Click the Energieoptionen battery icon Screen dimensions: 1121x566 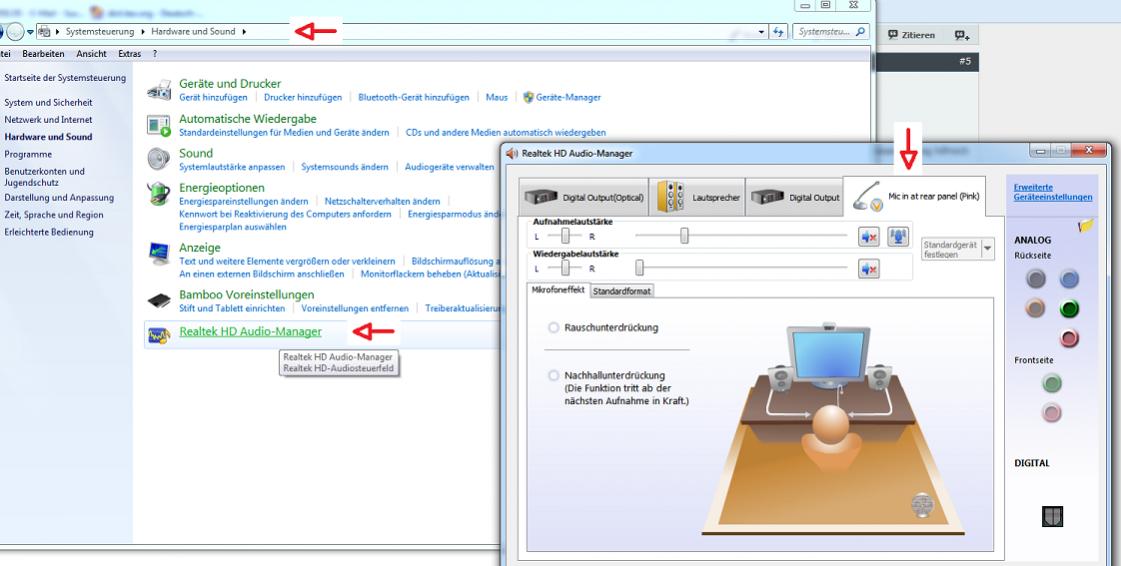click(x=159, y=194)
